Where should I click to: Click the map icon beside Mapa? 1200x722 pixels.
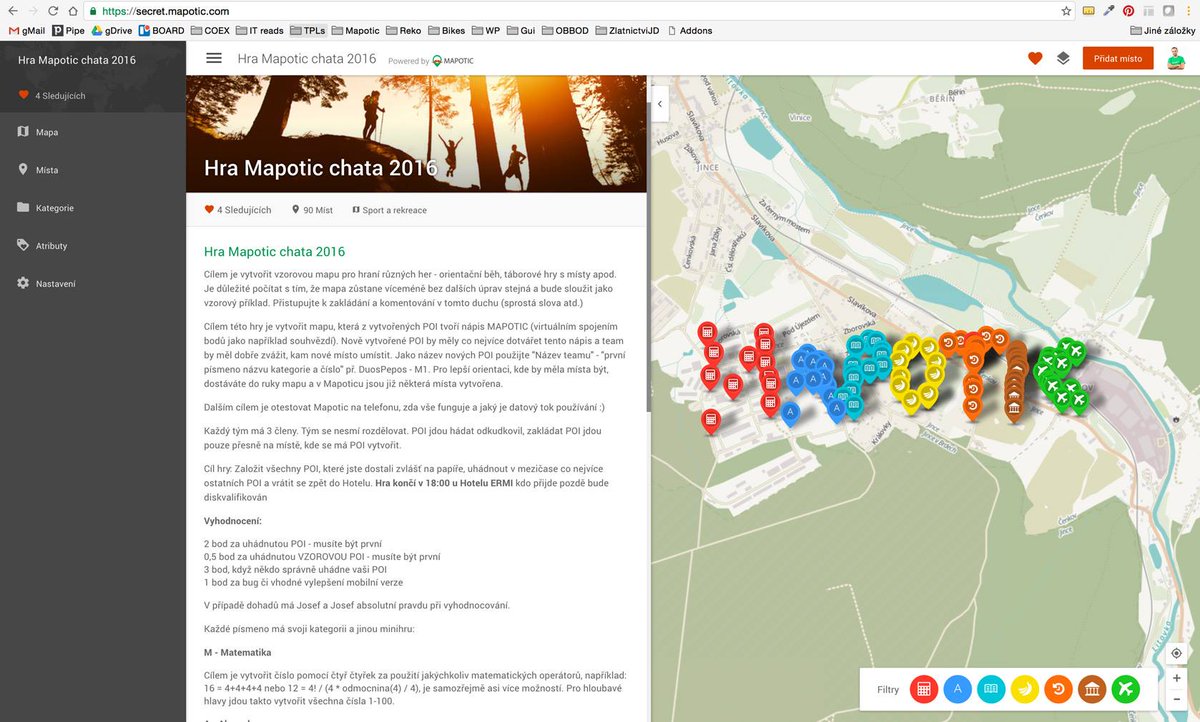tap(23, 132)
